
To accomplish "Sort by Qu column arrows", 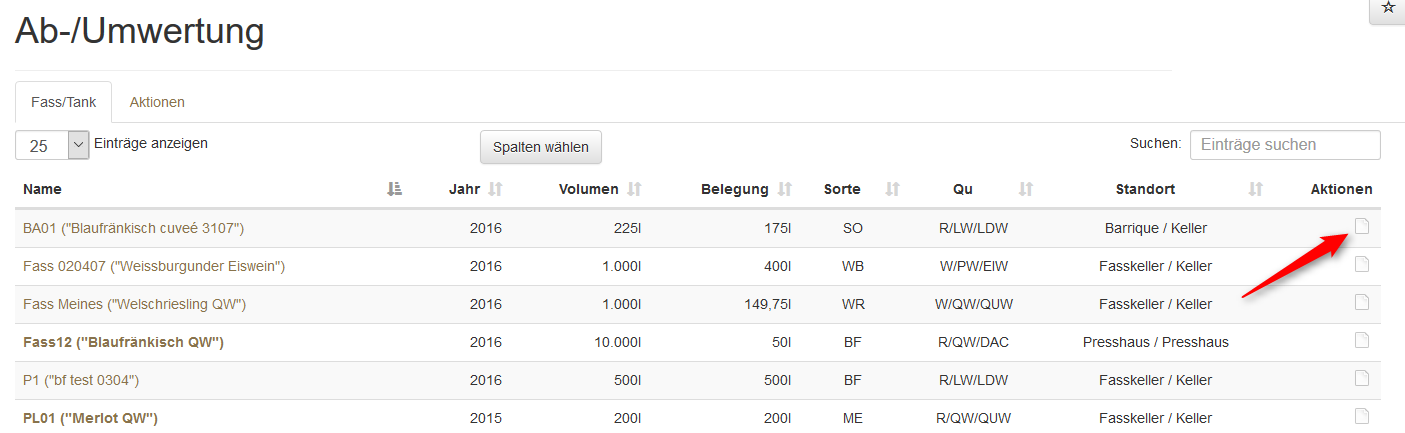I will click(1025, 189).
